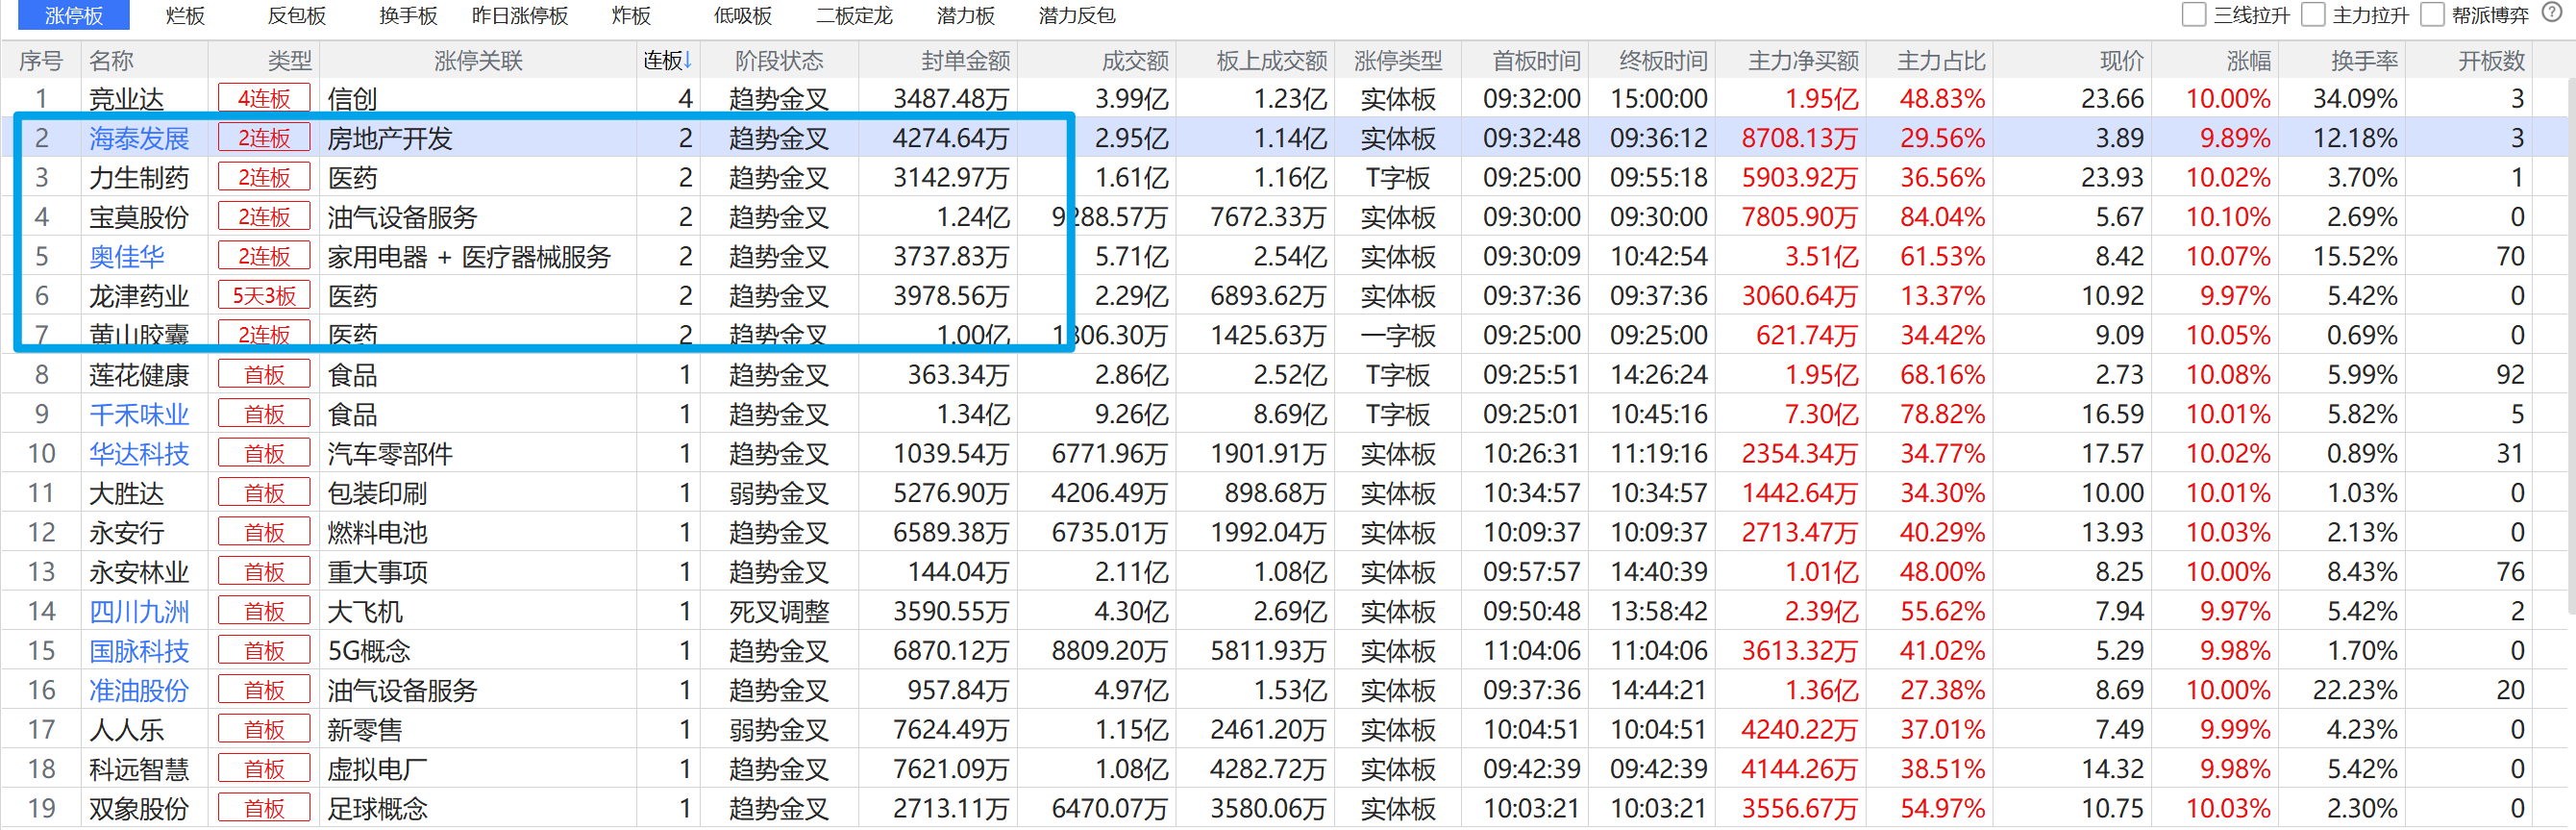The height and width of the screenshot is (830, 2576).
Task: Select the 人人乐 stock name
Action: coord(126,729)
